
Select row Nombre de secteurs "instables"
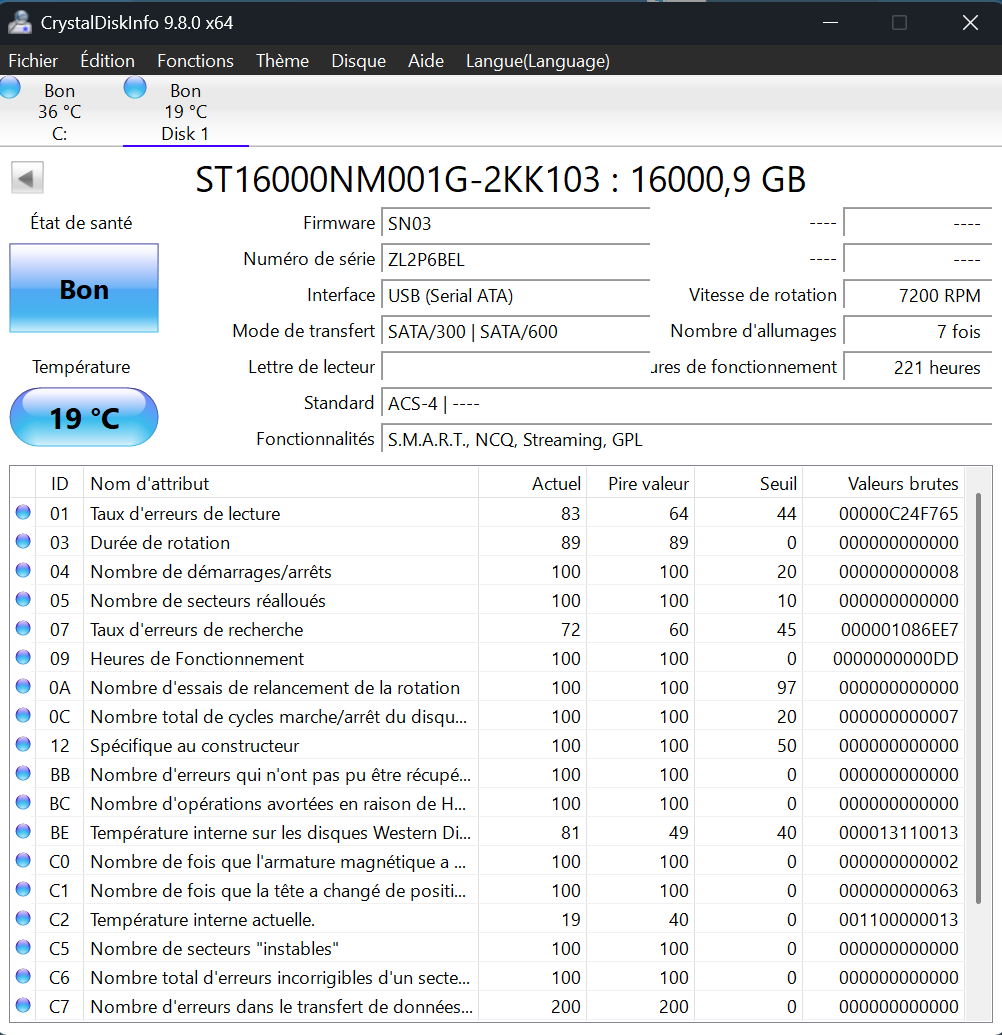[487, 949]
